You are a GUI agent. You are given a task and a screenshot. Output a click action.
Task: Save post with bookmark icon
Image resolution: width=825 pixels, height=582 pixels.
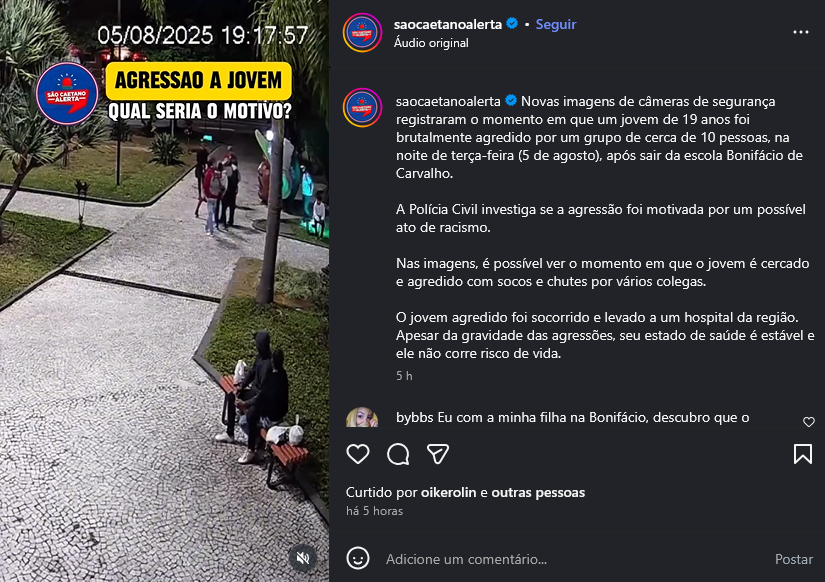[x=803, y=454]
